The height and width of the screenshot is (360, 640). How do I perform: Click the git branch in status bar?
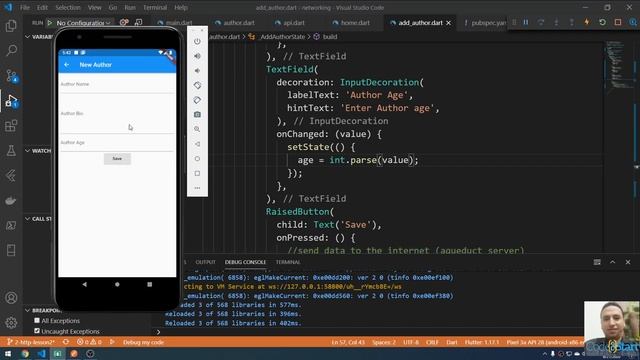[x=31, y=342]
